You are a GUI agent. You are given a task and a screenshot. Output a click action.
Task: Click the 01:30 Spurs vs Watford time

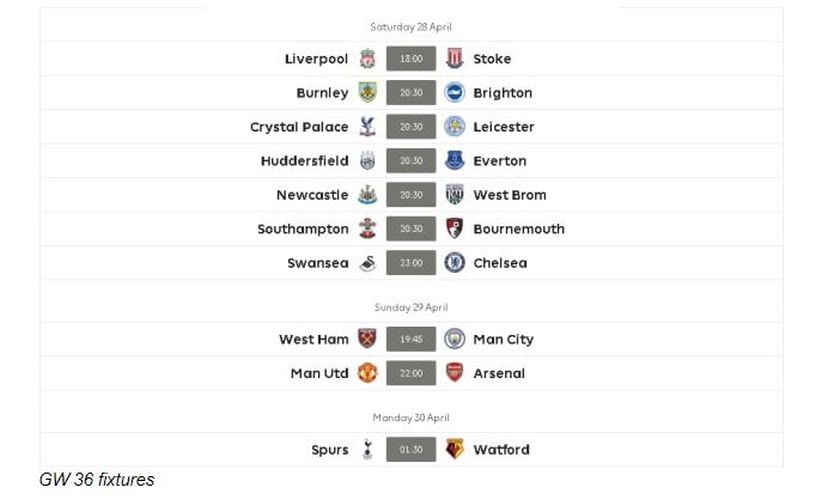click(x=411, y=449)
